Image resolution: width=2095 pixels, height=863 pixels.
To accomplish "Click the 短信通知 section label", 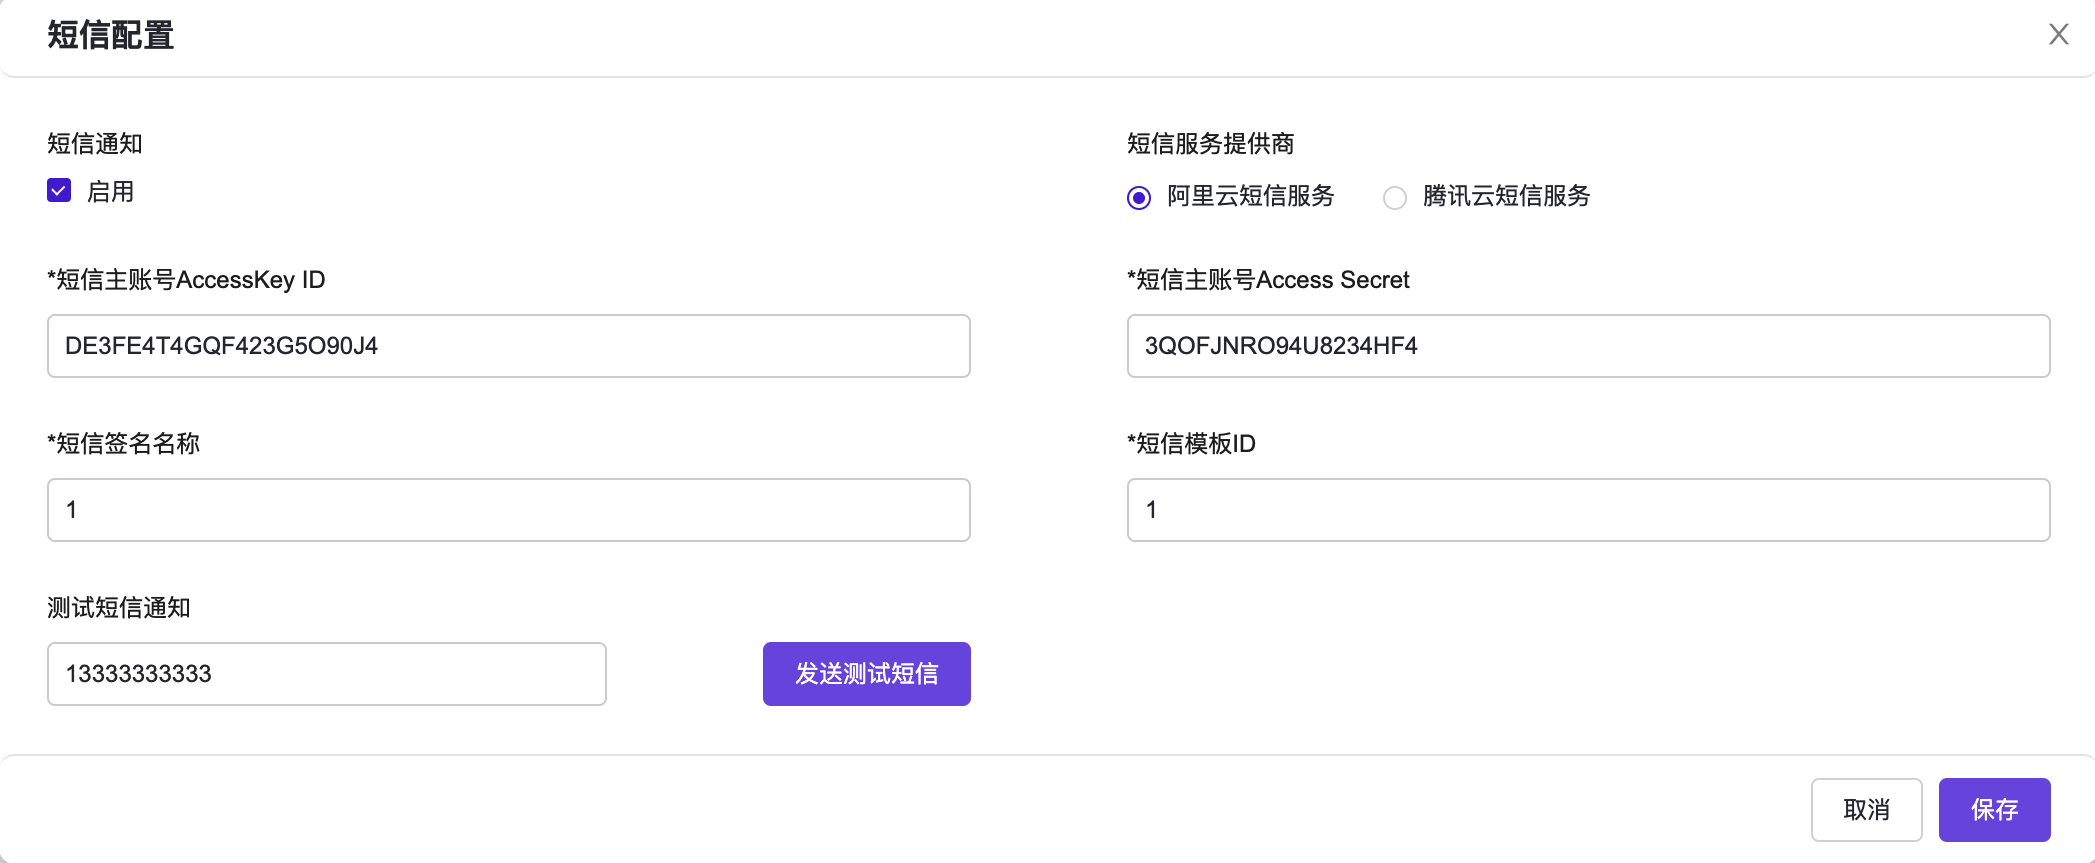I will 95,144.
